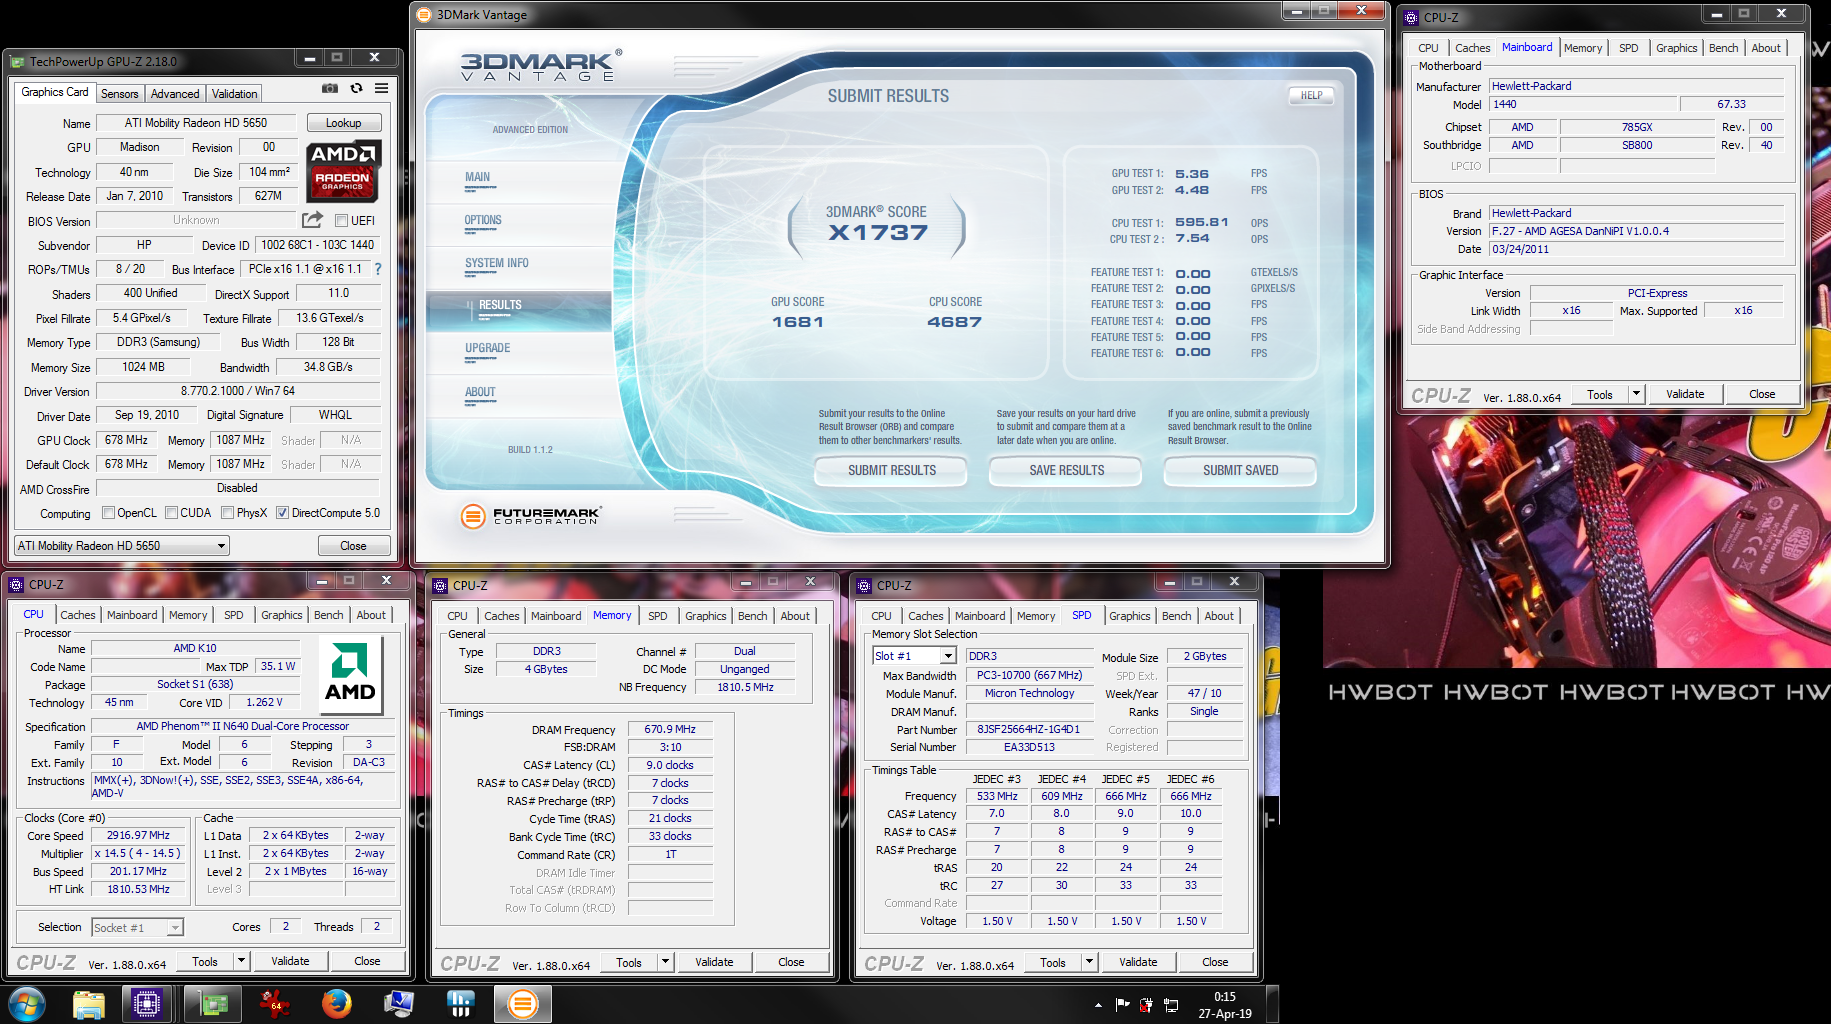Open the Graphics tab in the CPU-Z Memory-tab window
The height and width of the screenshot is (1024, 1831).
coord(705,616)
